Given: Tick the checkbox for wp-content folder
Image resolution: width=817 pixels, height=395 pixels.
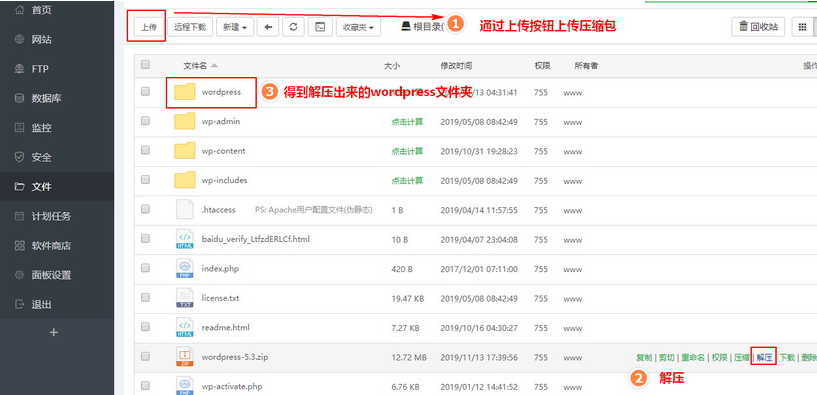Looking at the screenshot, I should [145, 150].
